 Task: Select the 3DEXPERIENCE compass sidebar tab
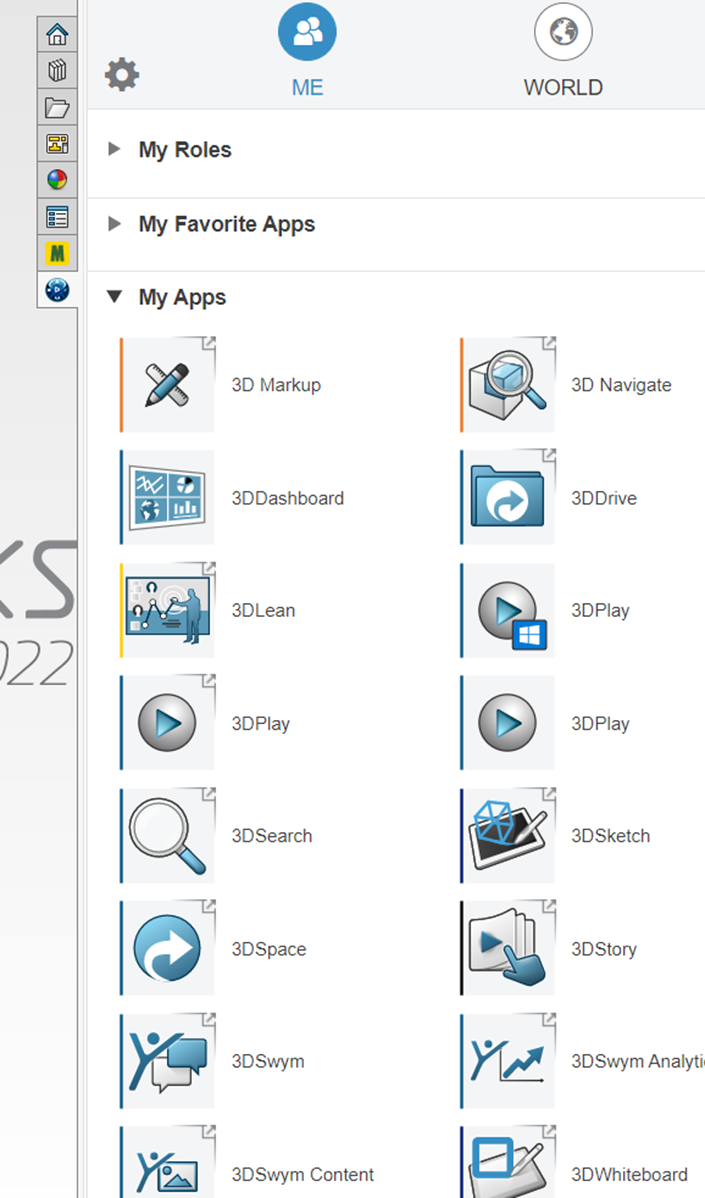[x=57, y=290]
